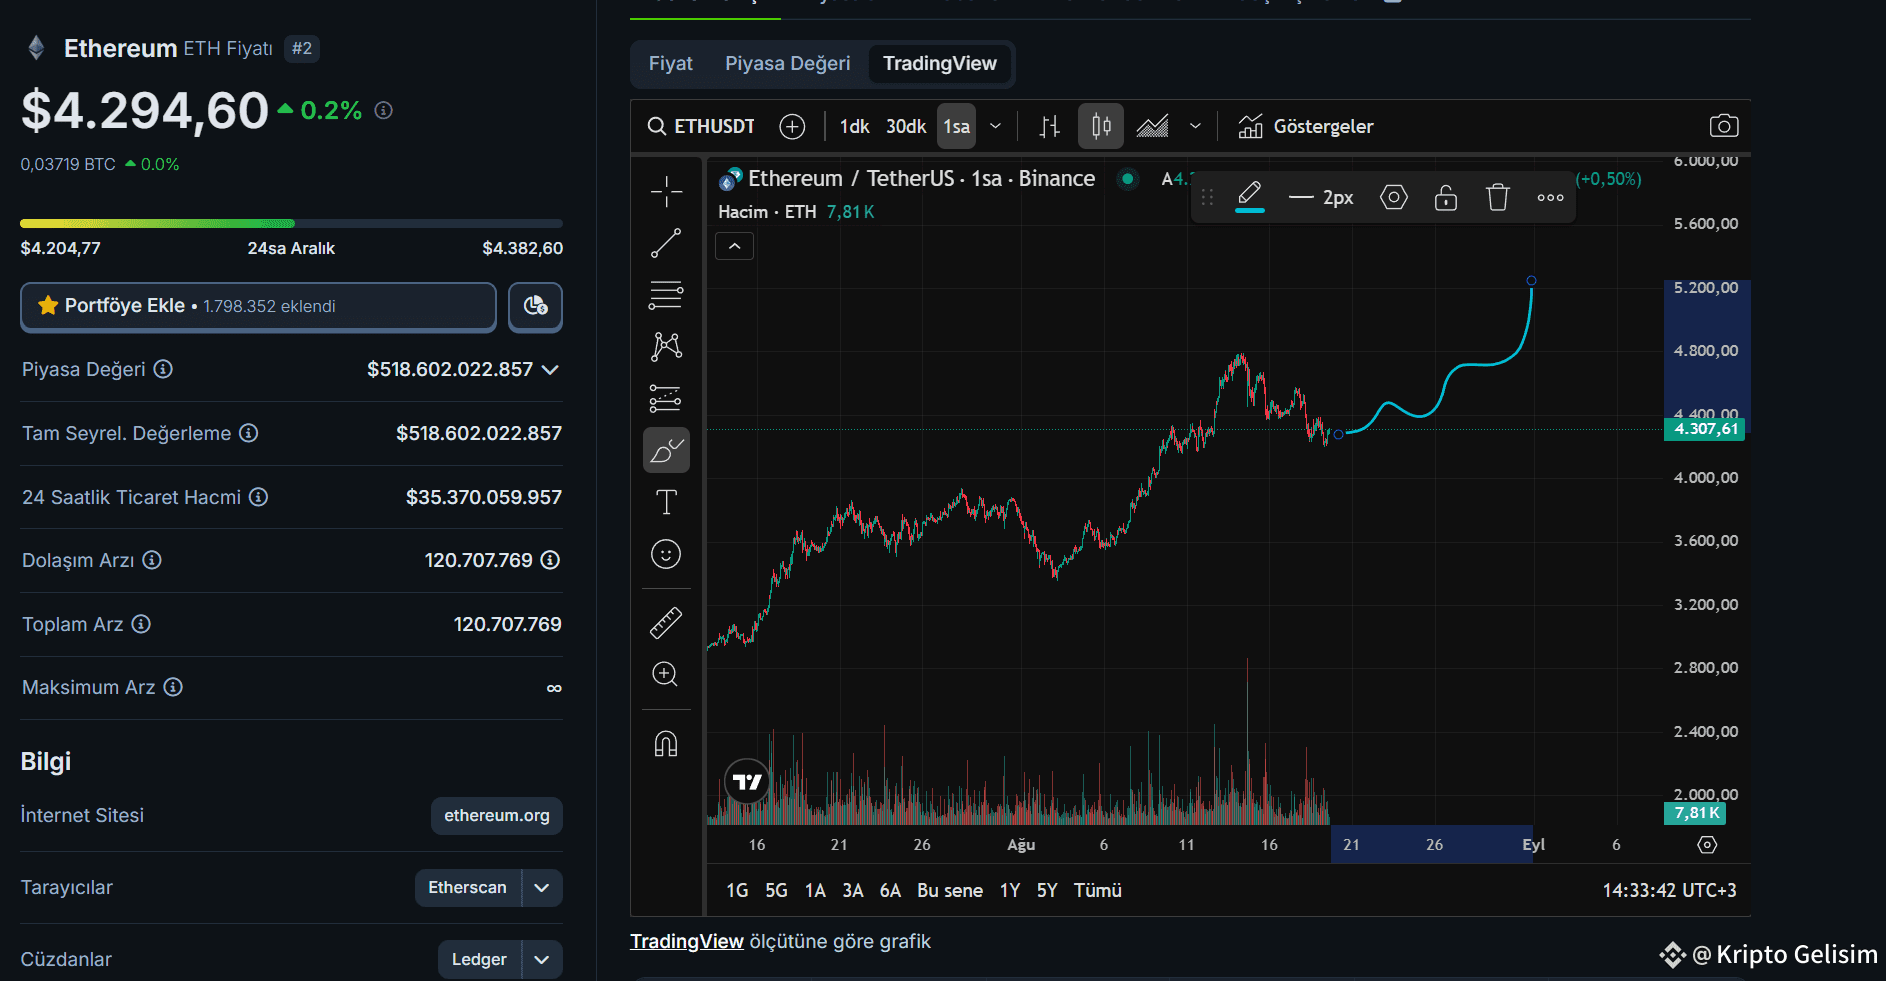Toggle candlestick chart style
This screenshot has width=1886, height=981.
pos(1101,126)
